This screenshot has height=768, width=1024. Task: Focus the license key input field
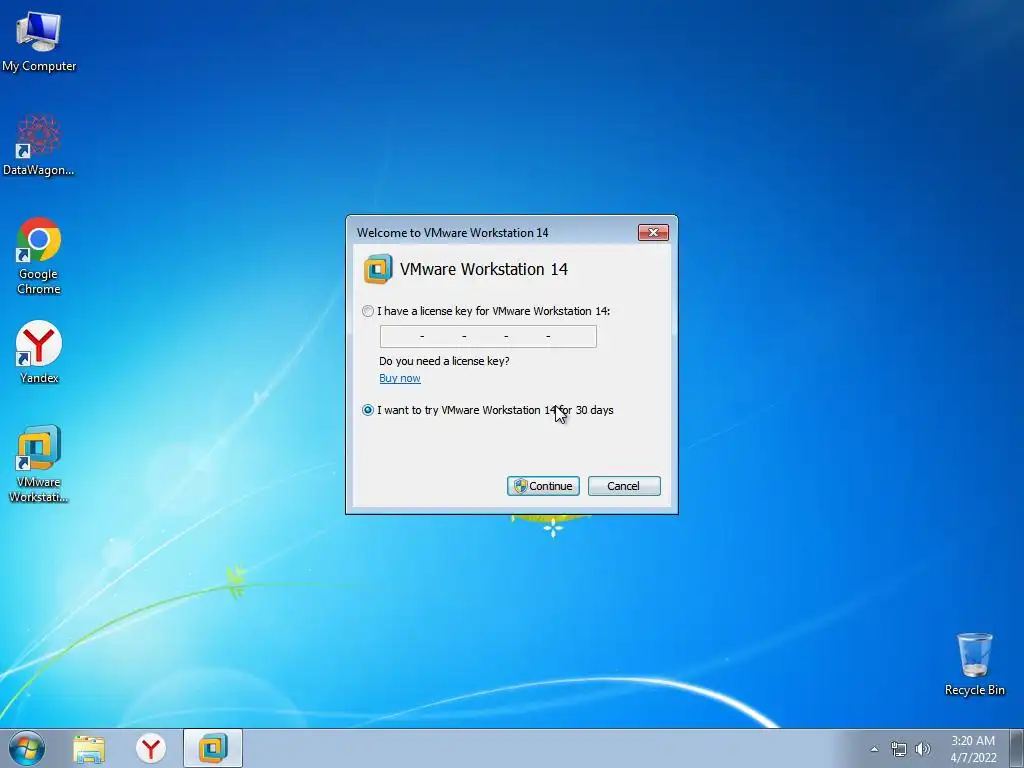(x=488, y=336)
